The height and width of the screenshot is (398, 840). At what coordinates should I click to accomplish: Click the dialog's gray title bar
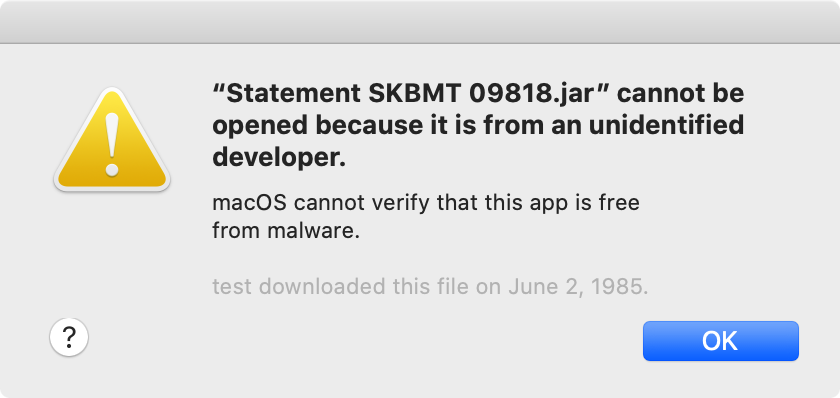[x=420, y=21]
